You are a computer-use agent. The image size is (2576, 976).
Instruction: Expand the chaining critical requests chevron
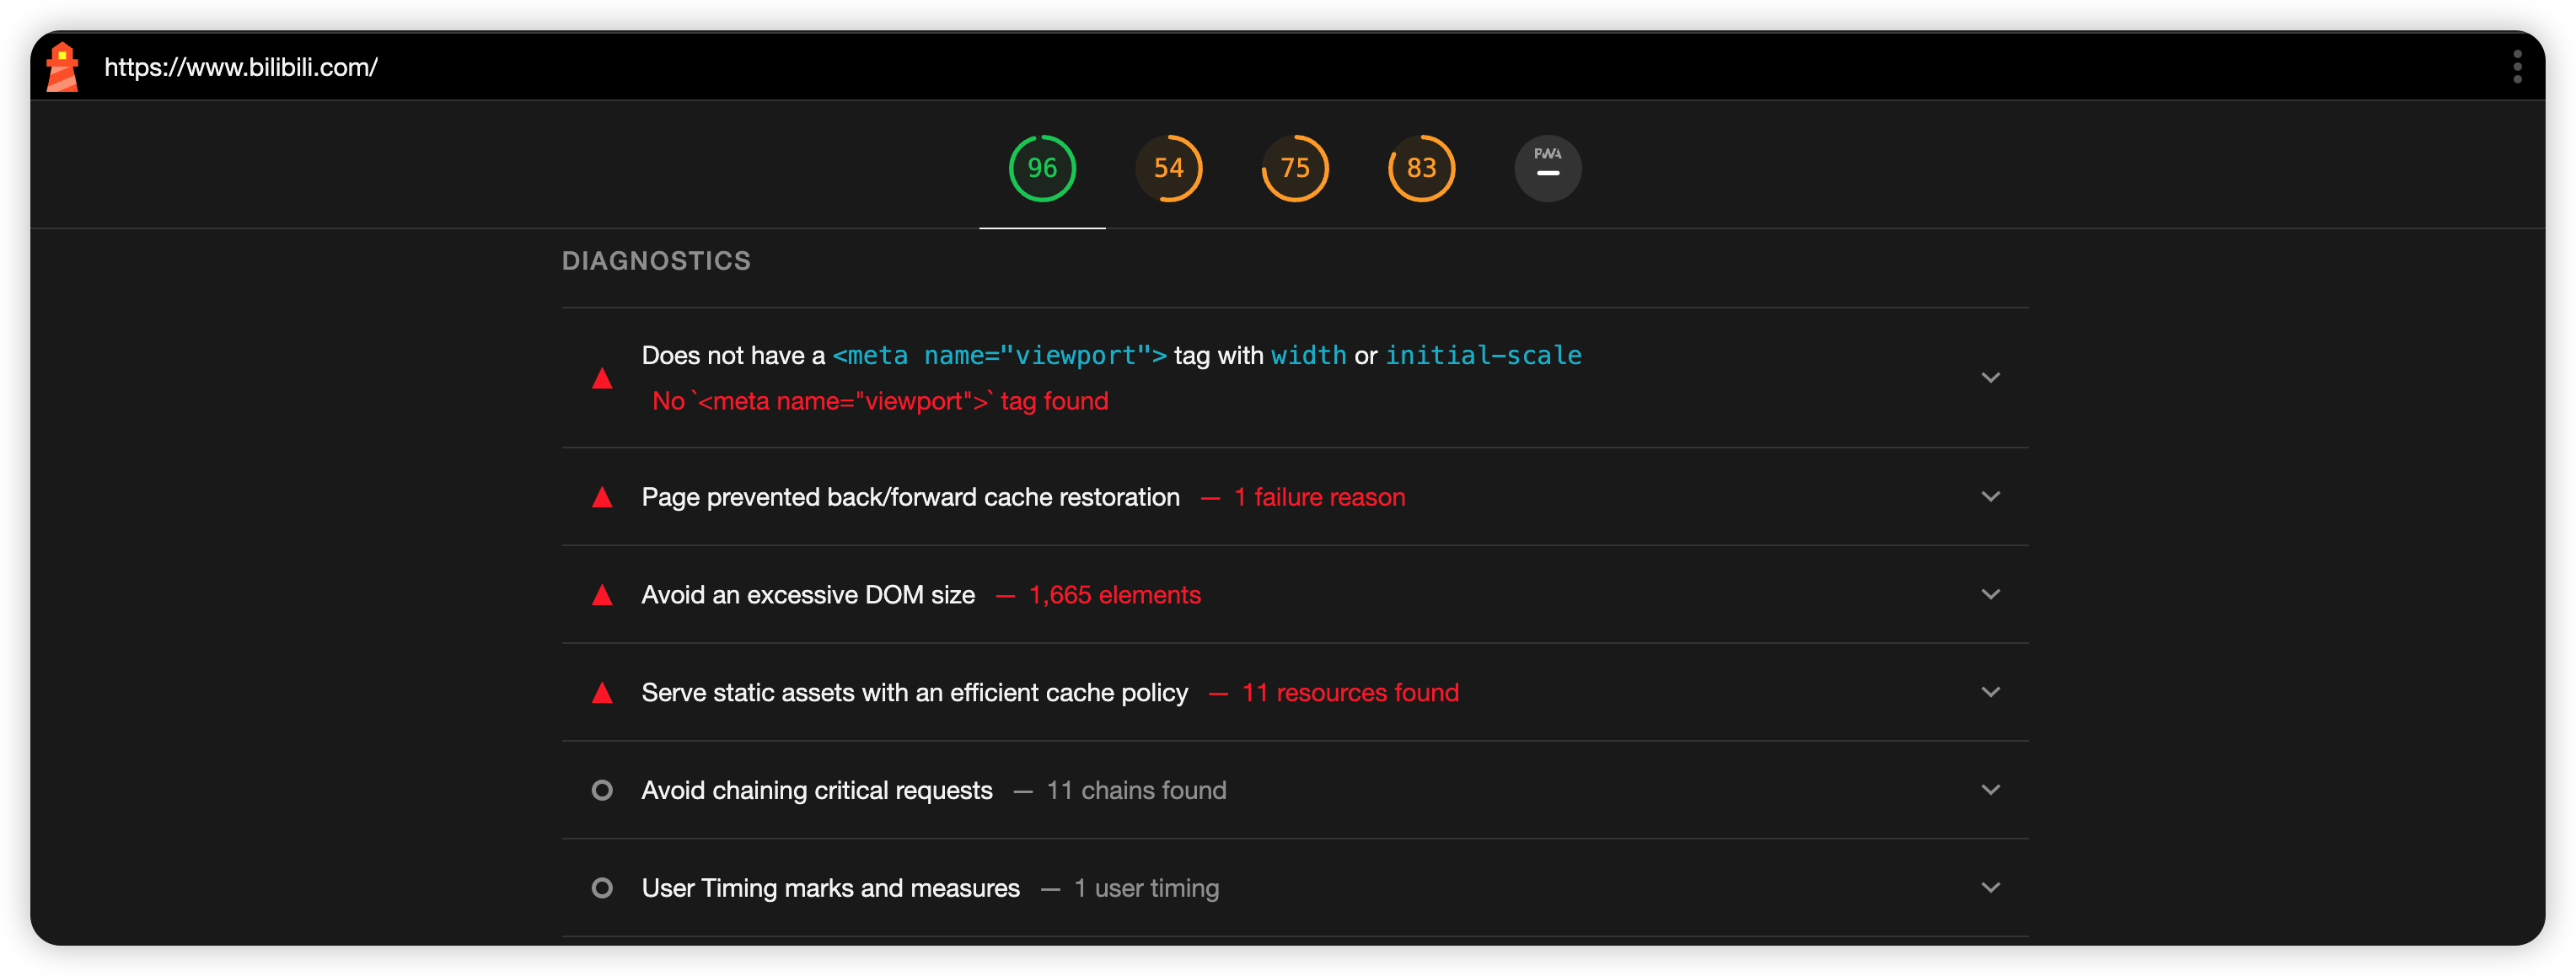1990,790
